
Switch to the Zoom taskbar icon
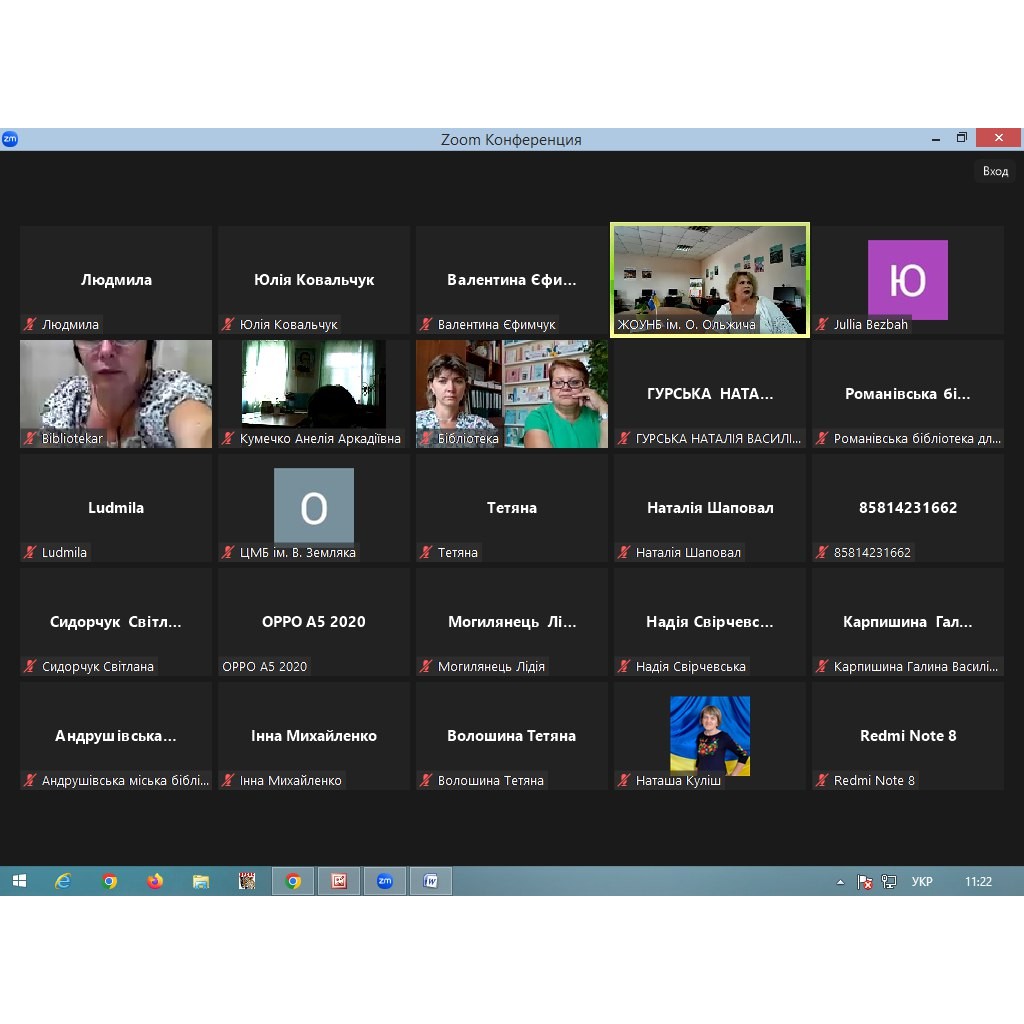(x=384, y=881)
